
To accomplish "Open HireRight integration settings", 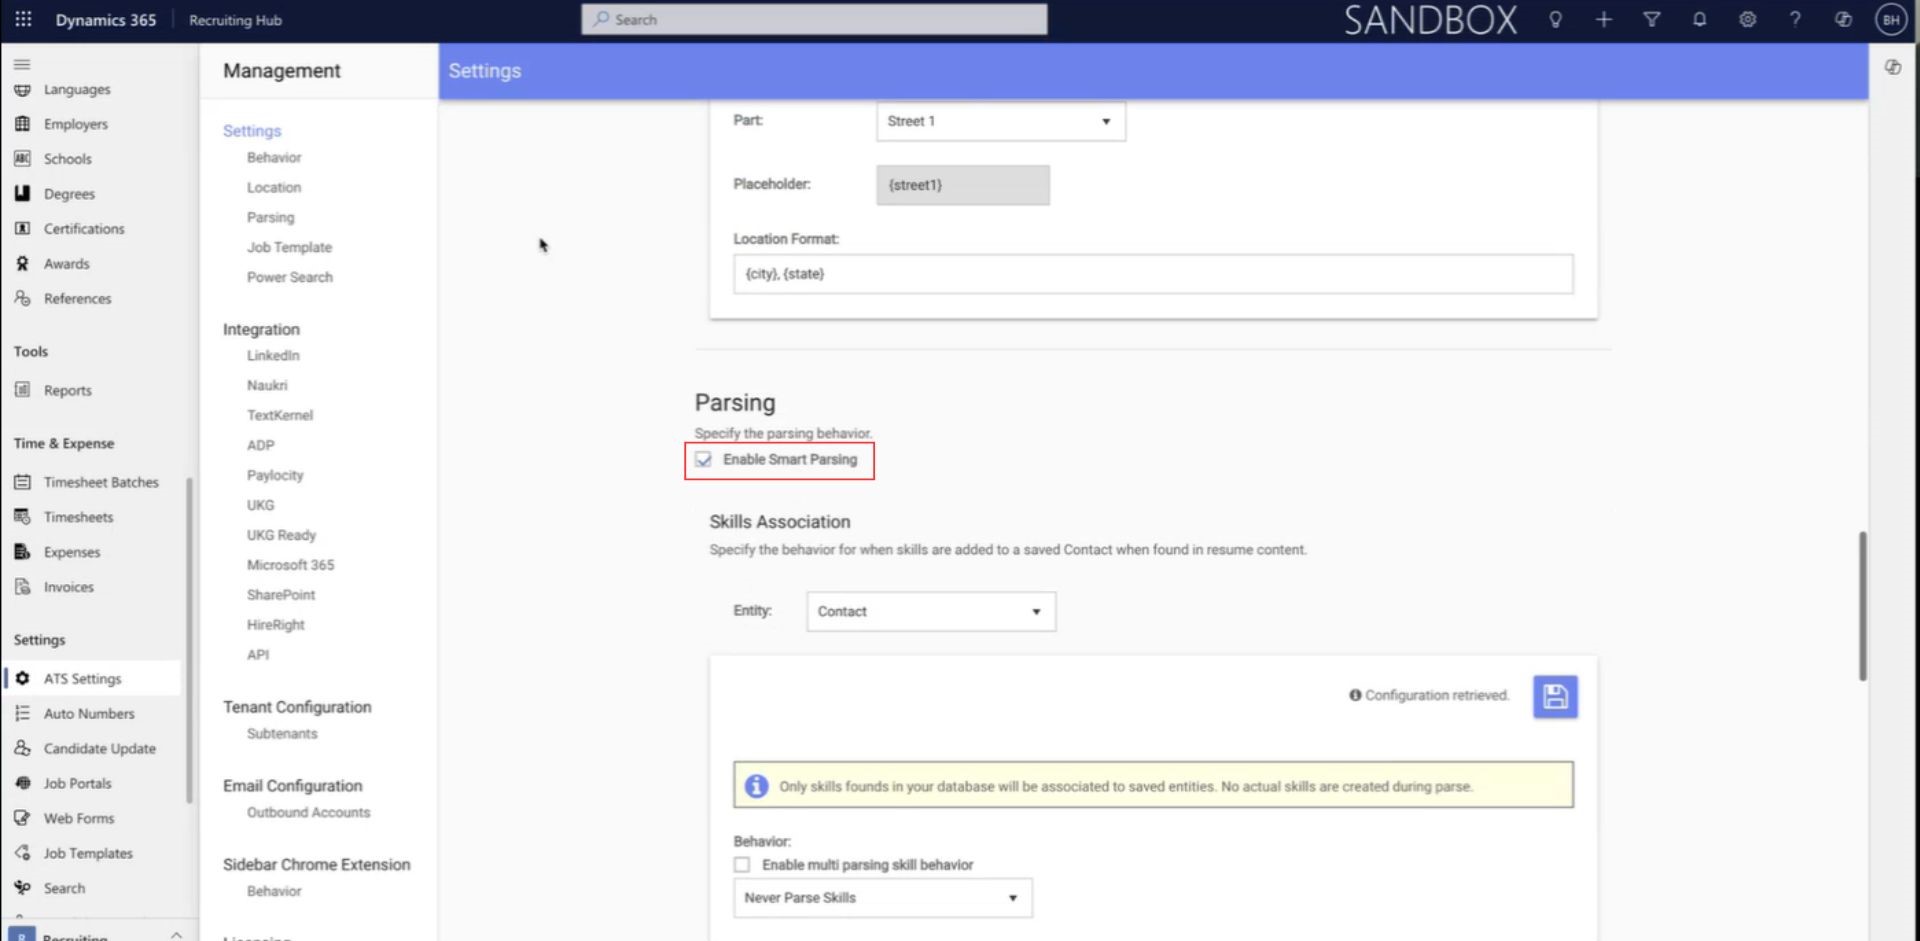I will (276, 626).
